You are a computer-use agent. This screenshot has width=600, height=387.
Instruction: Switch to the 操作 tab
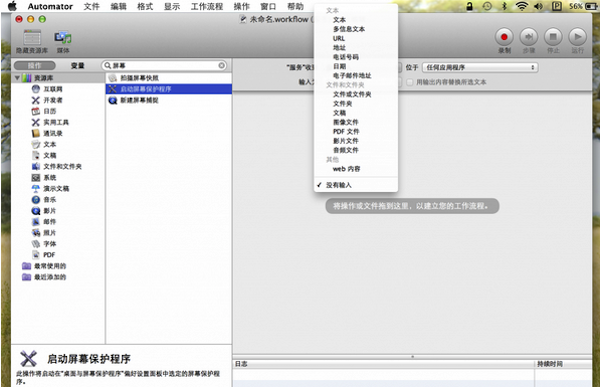point(35,65)
